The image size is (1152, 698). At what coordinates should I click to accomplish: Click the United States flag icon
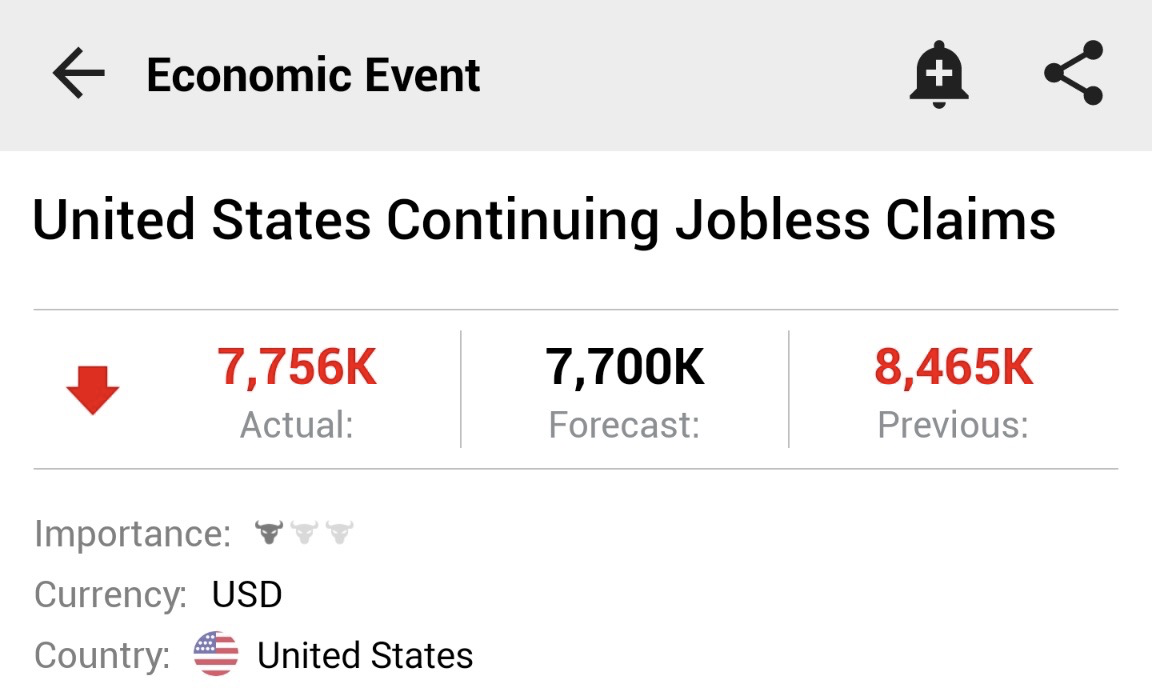coord(216,654)
